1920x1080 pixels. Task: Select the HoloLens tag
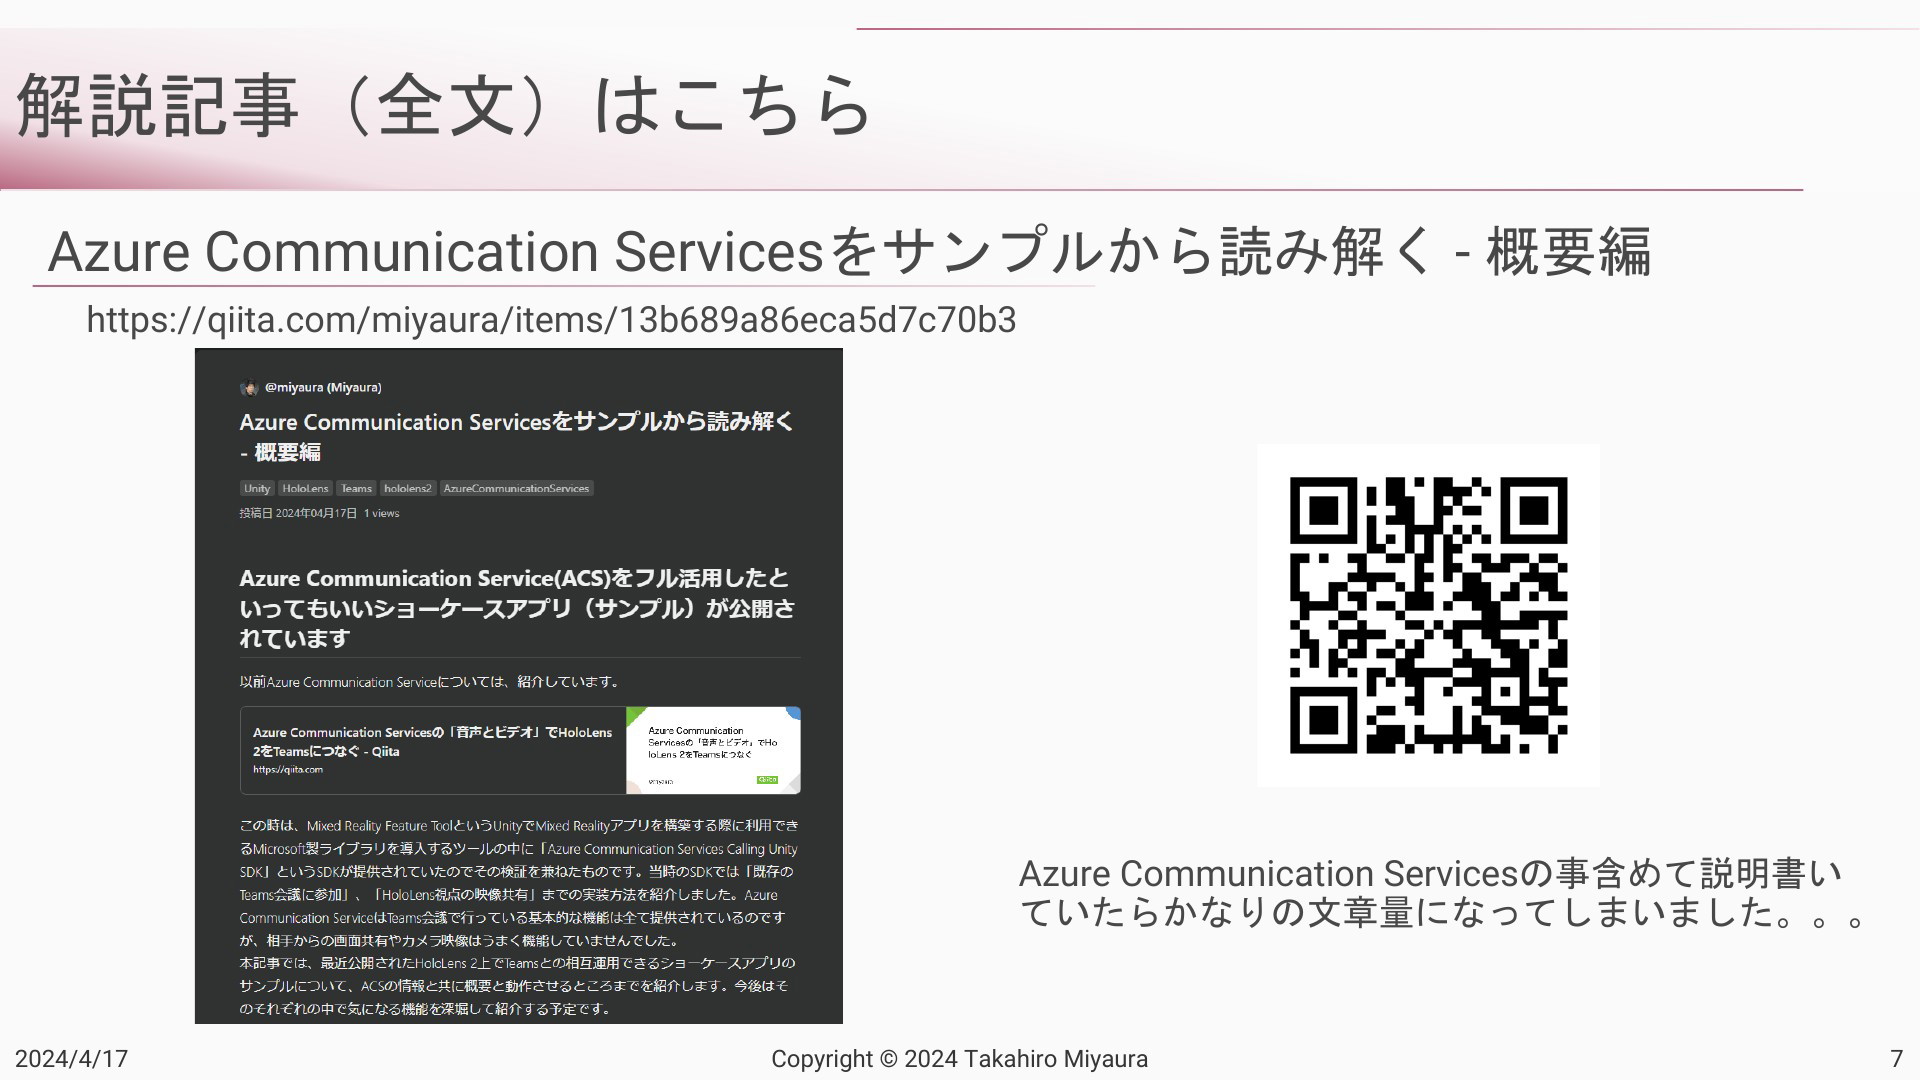pos(305,488)
